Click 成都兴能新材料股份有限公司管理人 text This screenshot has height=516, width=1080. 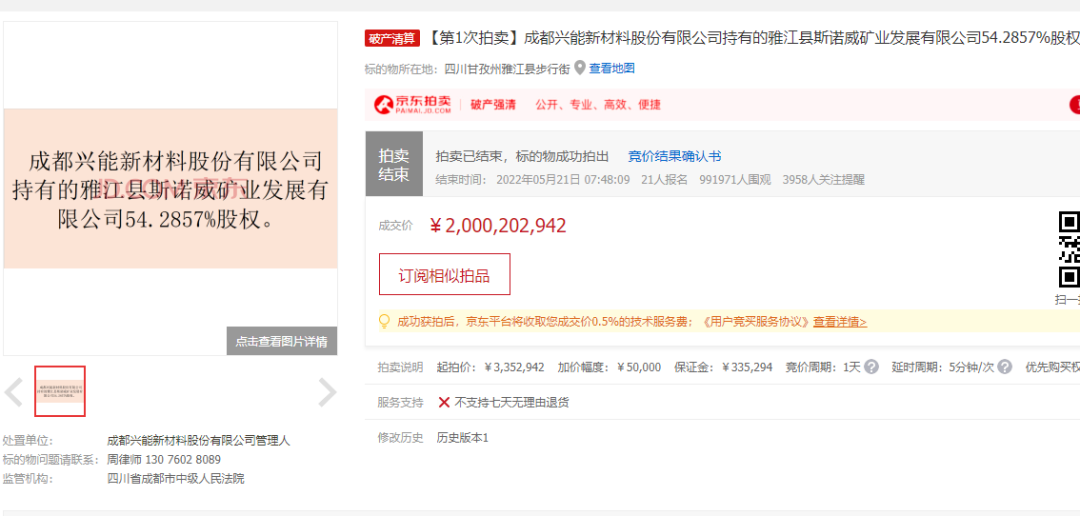(198, 441)
